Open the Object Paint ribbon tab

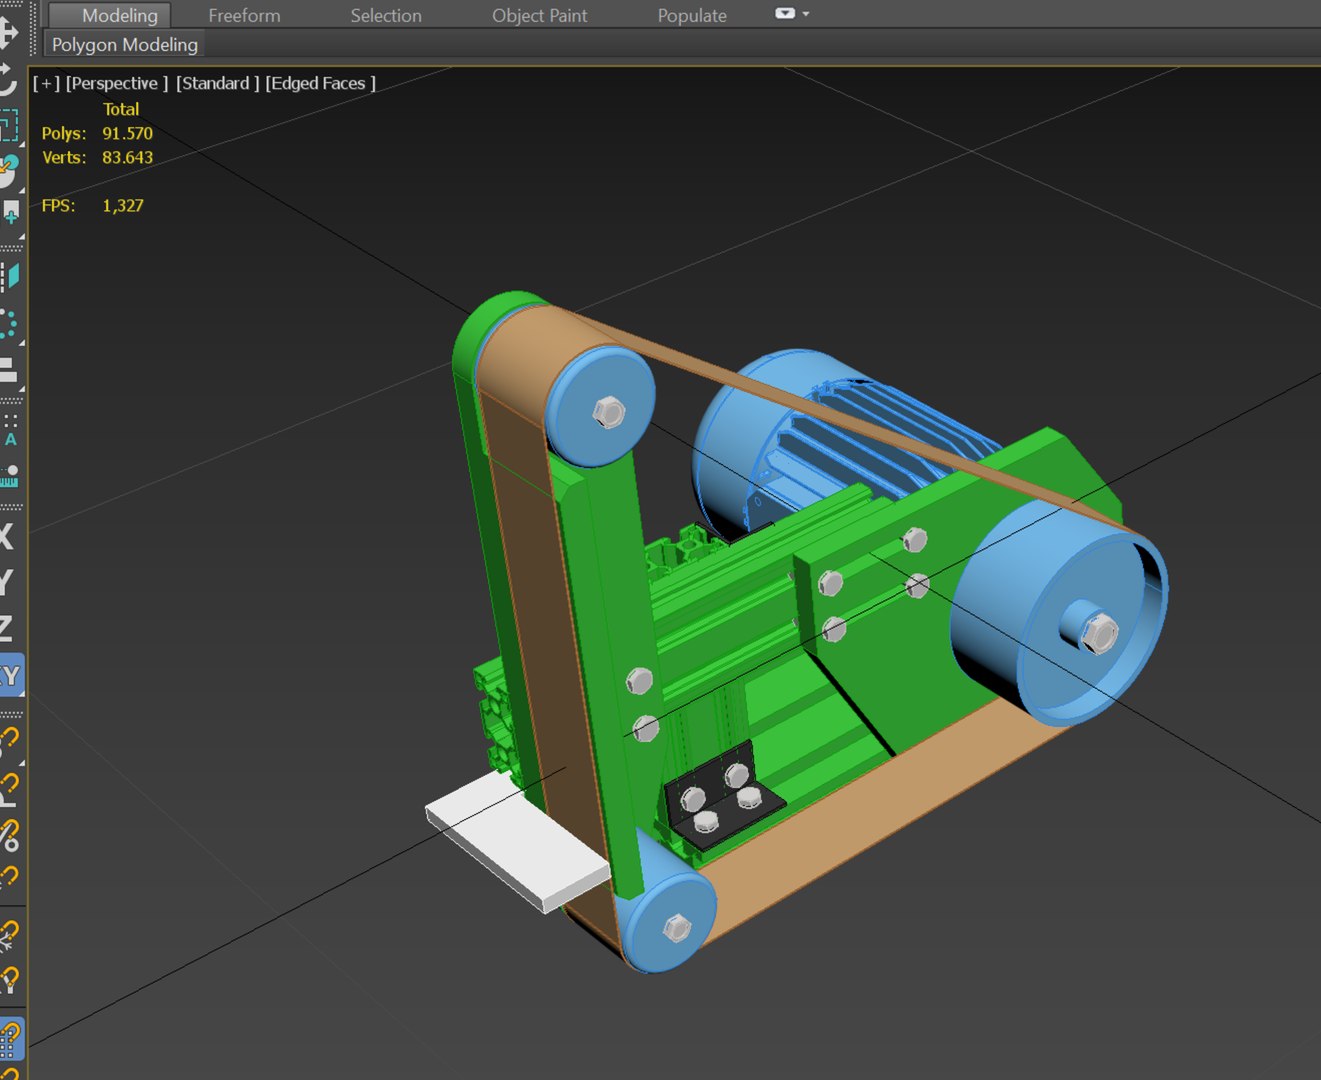pyautogui.click(x=539, y=15)
